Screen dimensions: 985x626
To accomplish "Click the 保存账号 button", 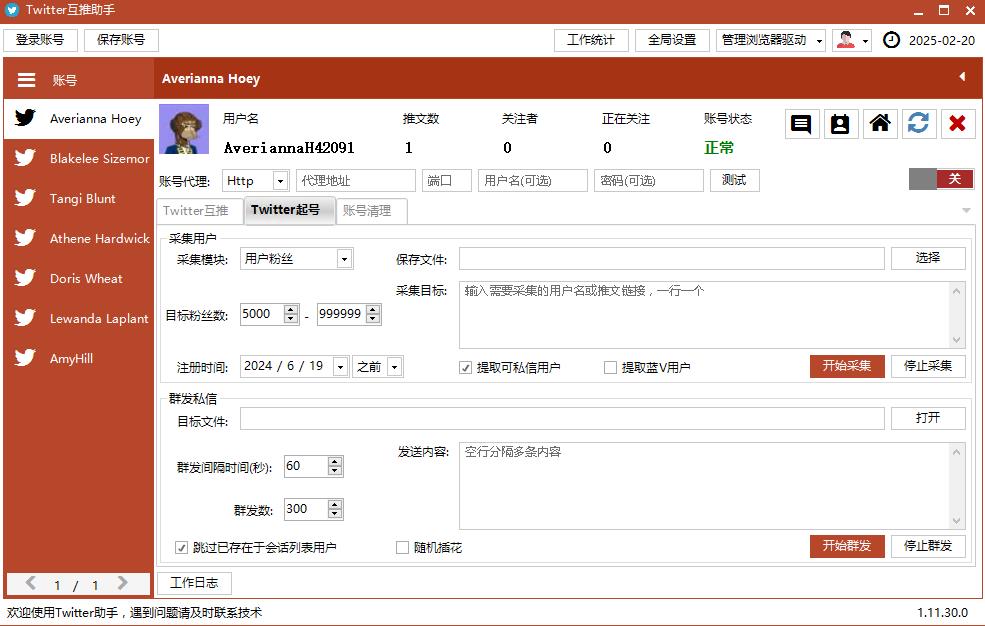I will click(121, 40).
